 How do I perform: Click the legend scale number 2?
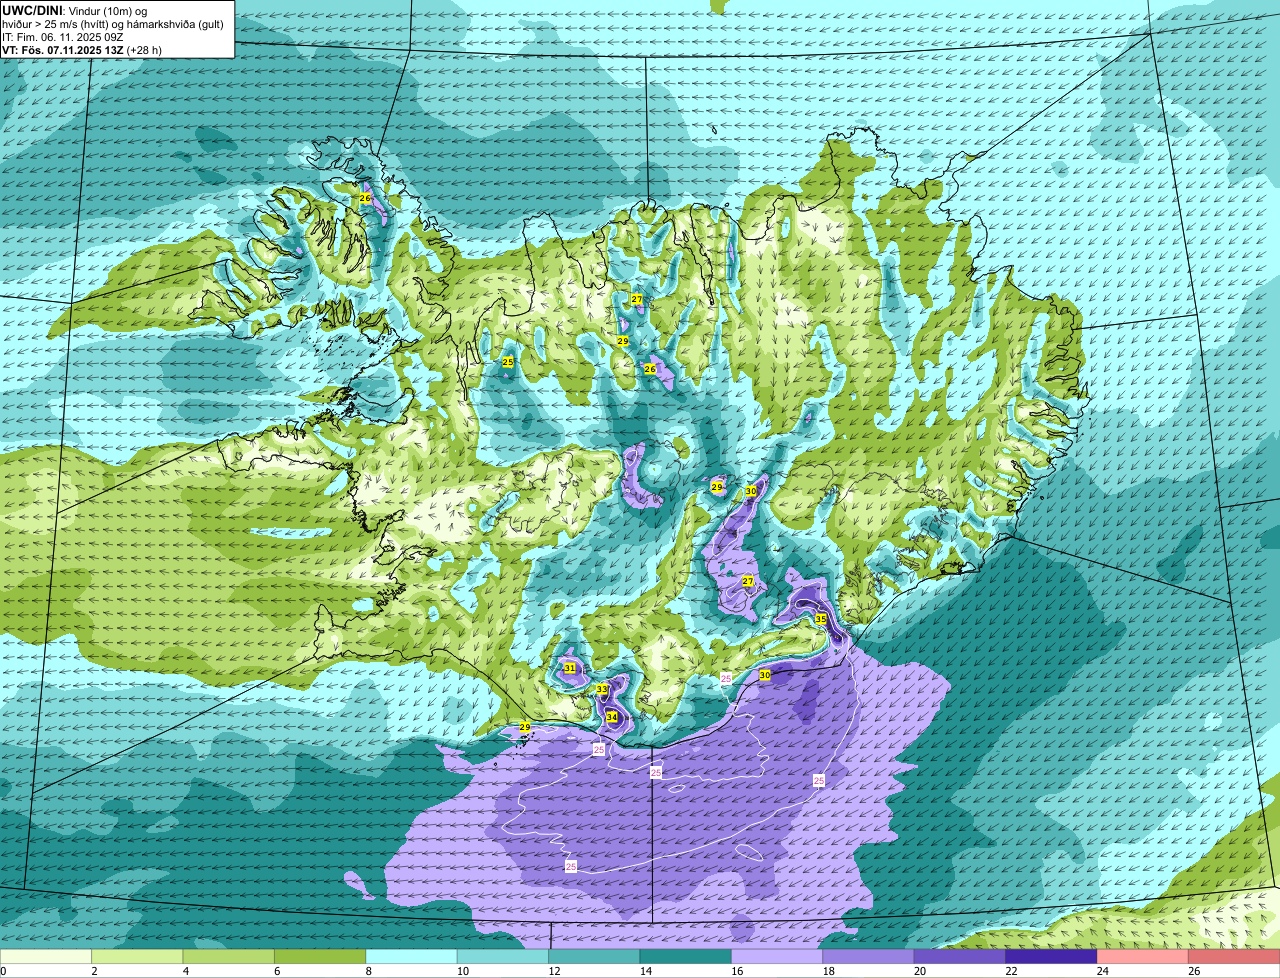[93, 971]
